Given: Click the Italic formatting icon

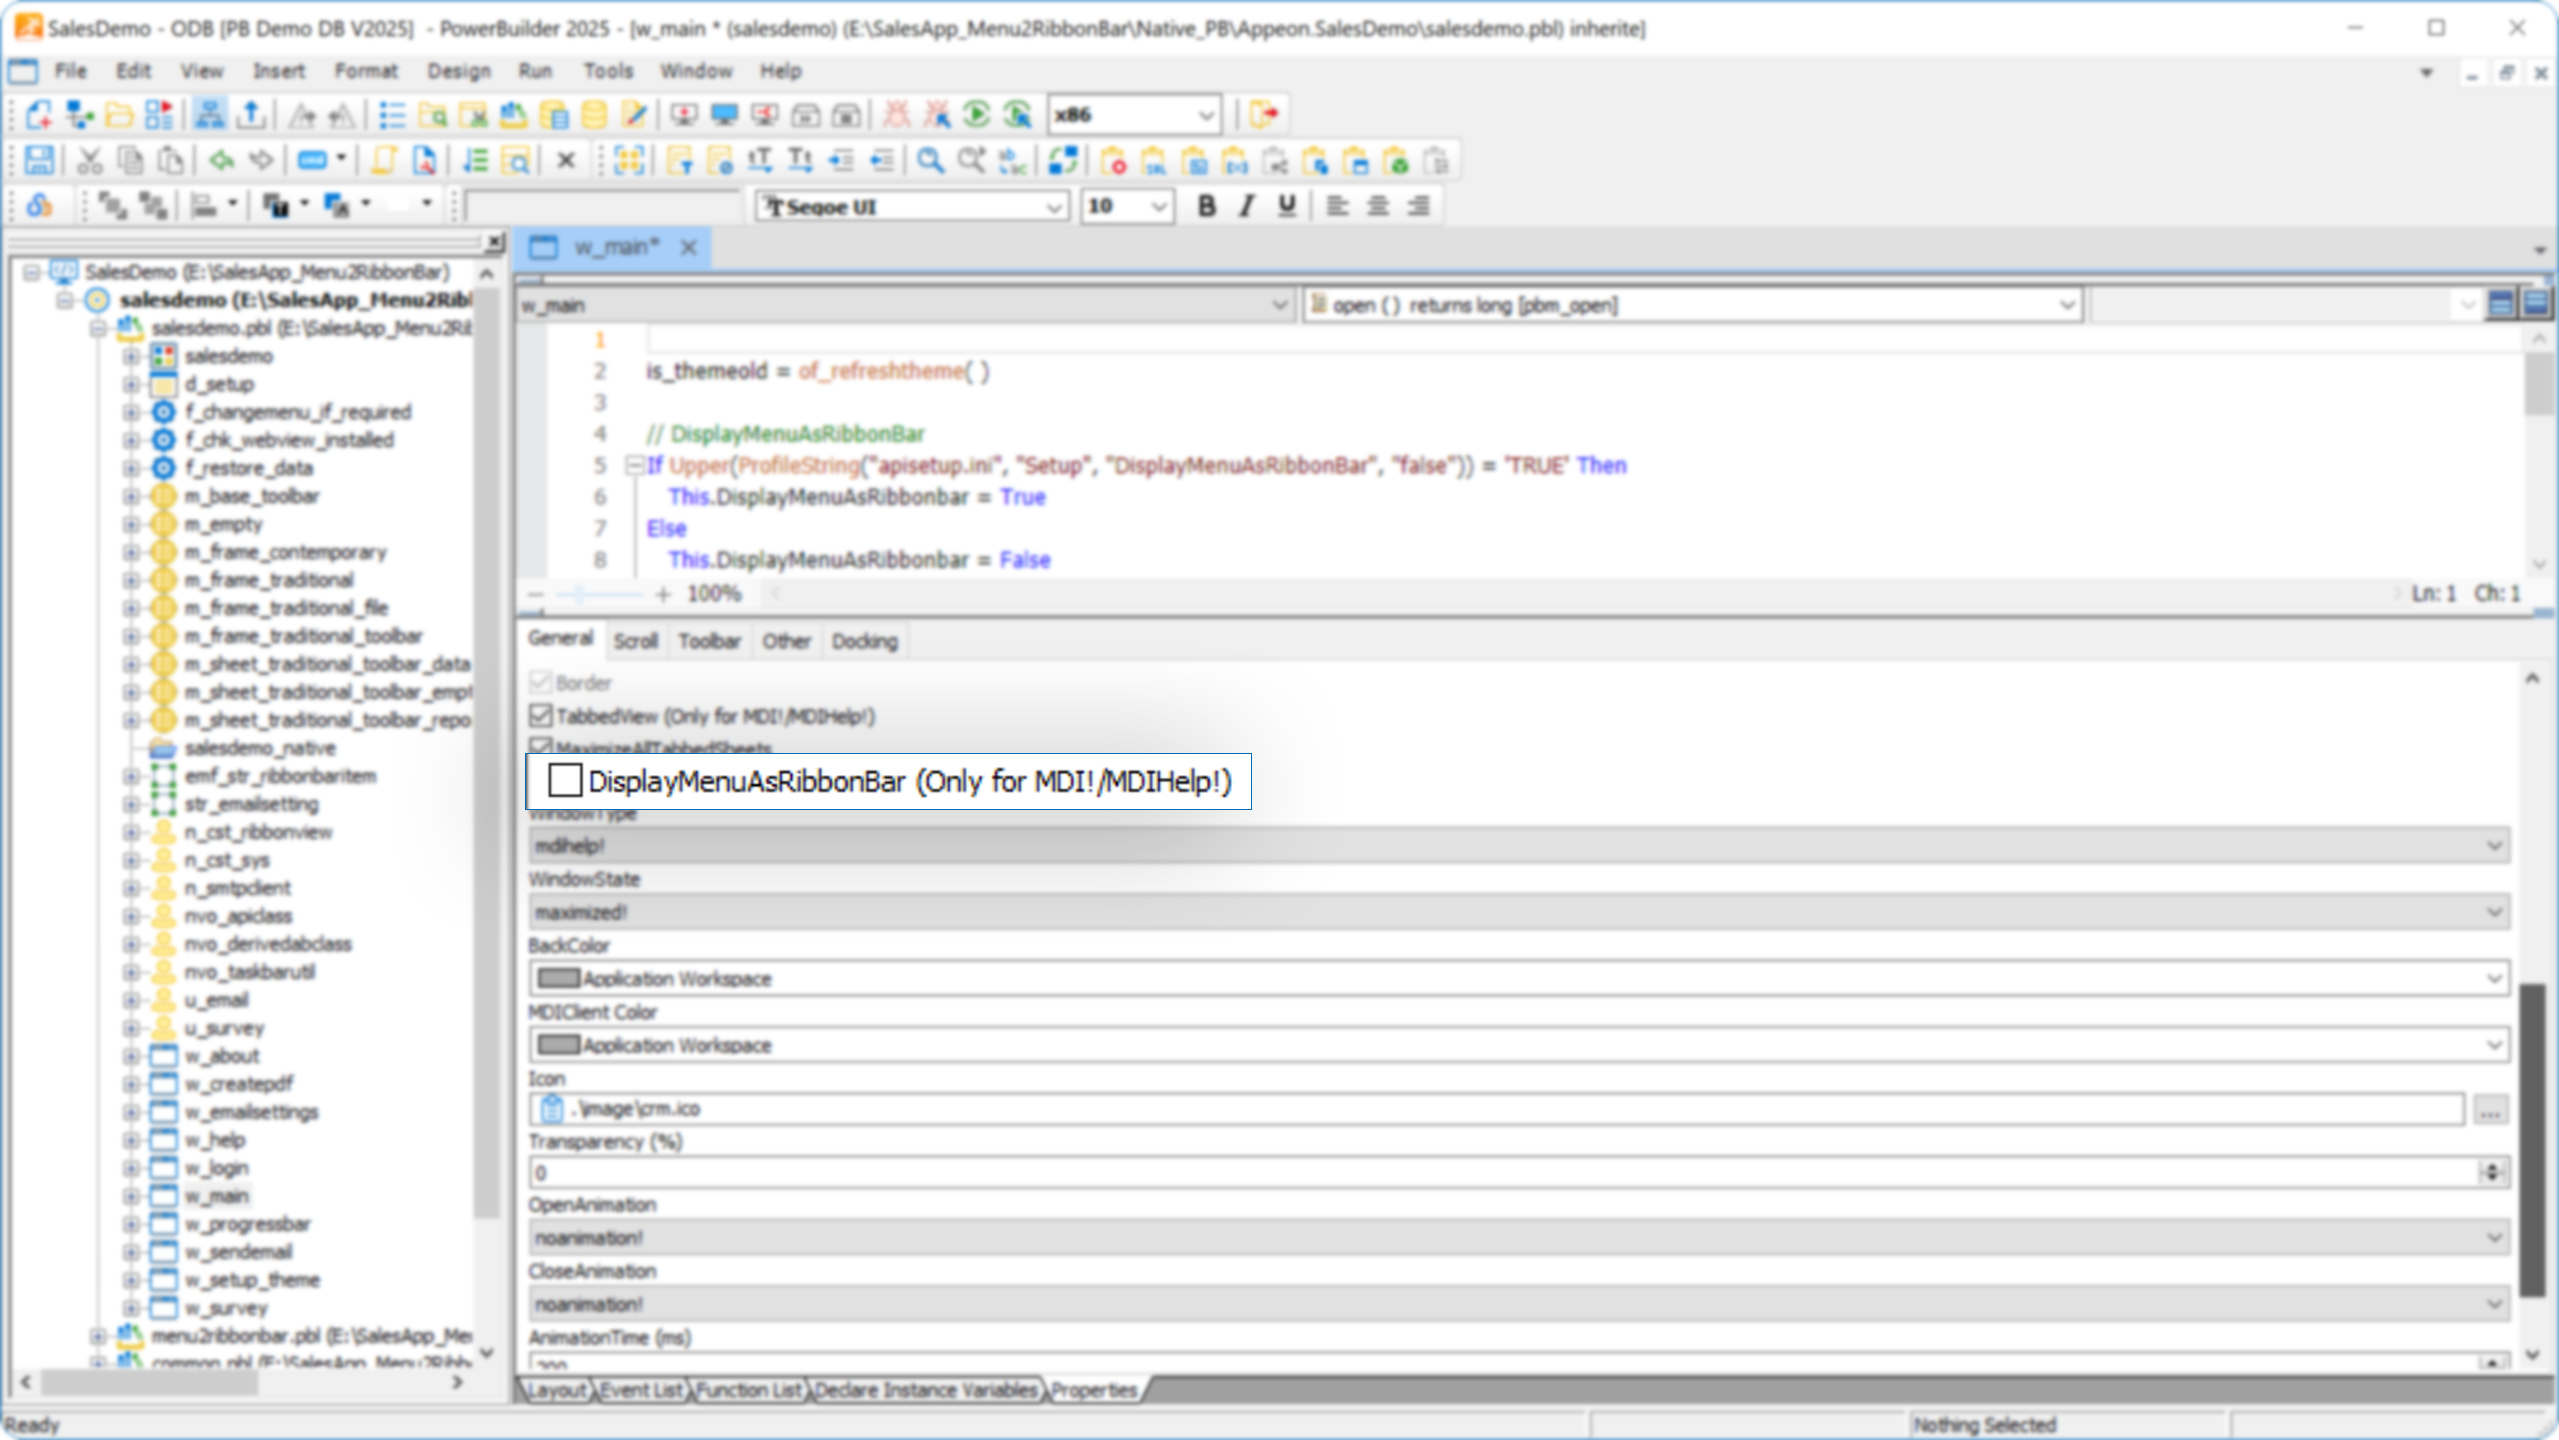Looking at the screenshot, I should pos(1246,206).
